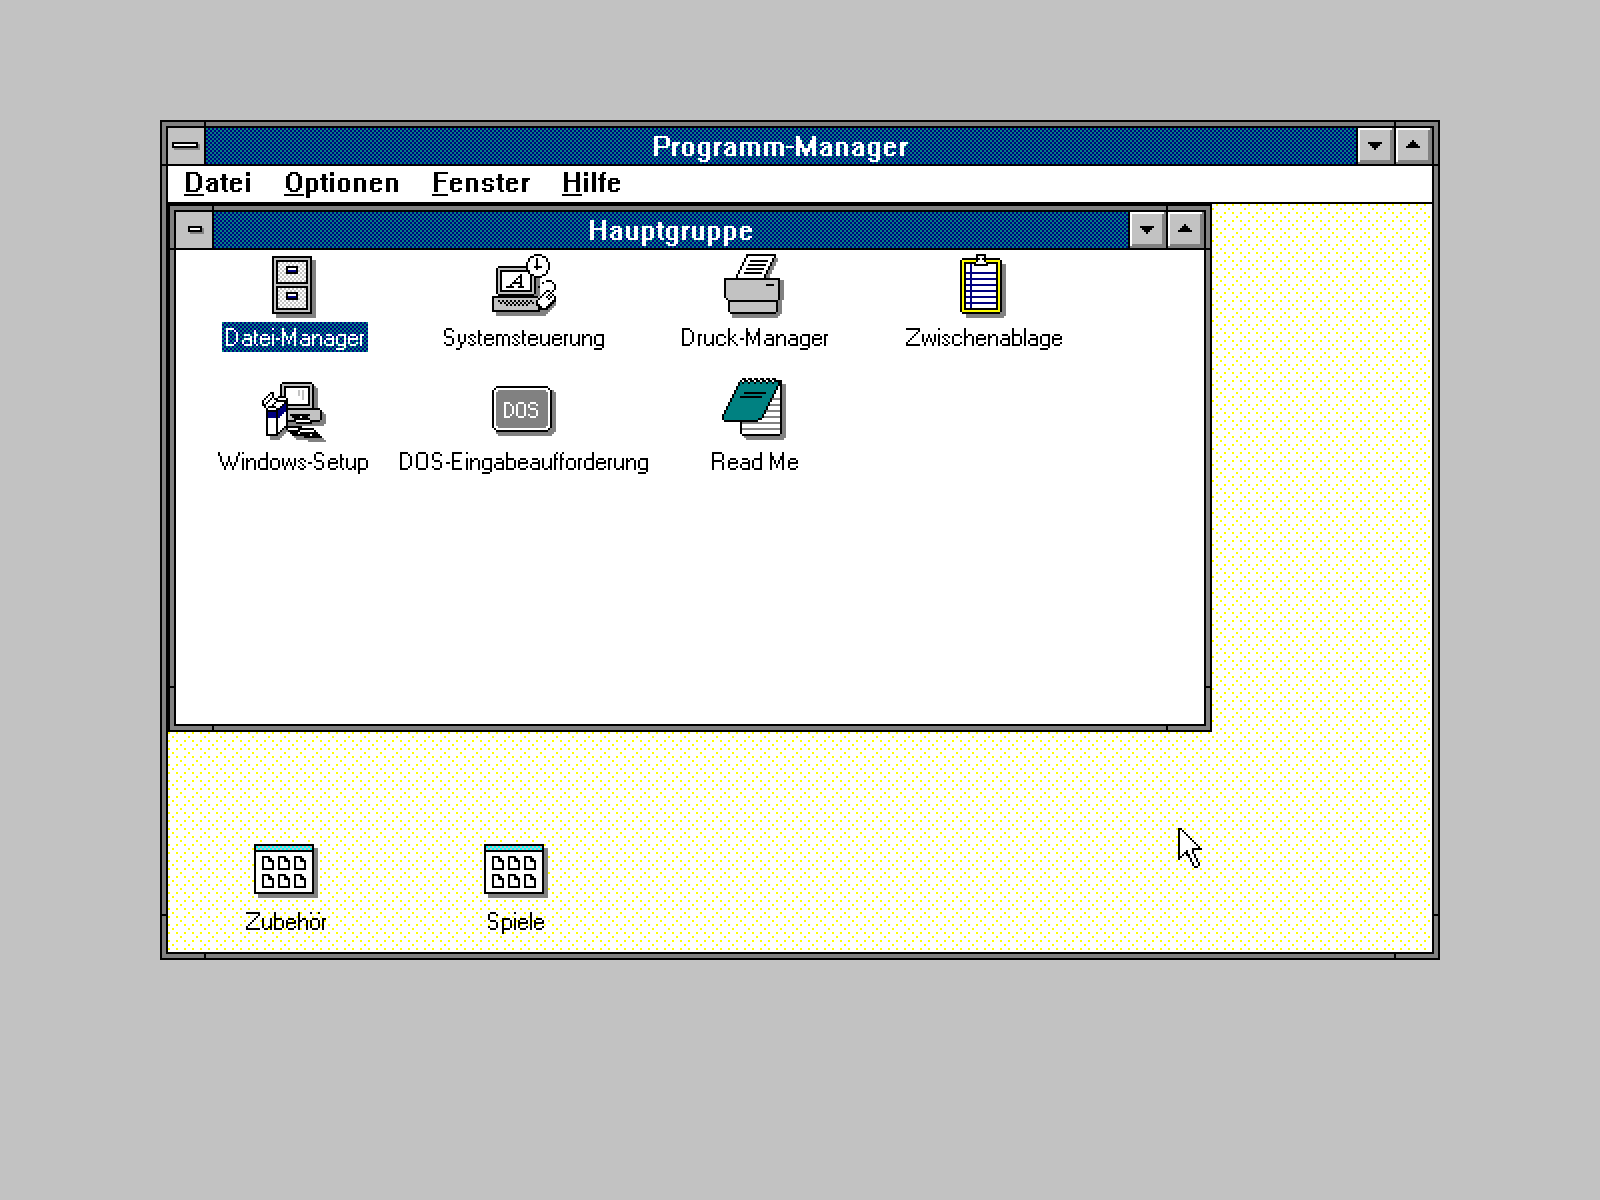Screen dimensions: 1600x1200
Task: Open the Hilfe menu
Action: [x=591, y=183]
